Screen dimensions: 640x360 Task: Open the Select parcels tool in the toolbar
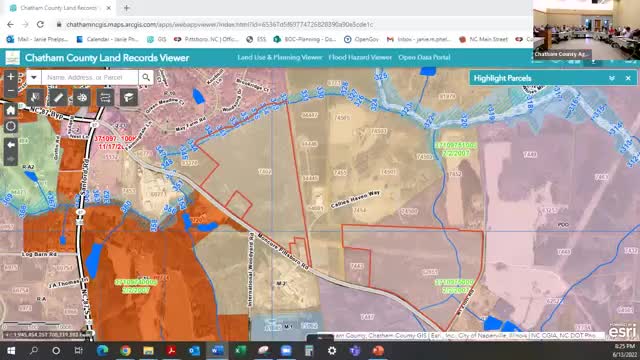(35, 98)
